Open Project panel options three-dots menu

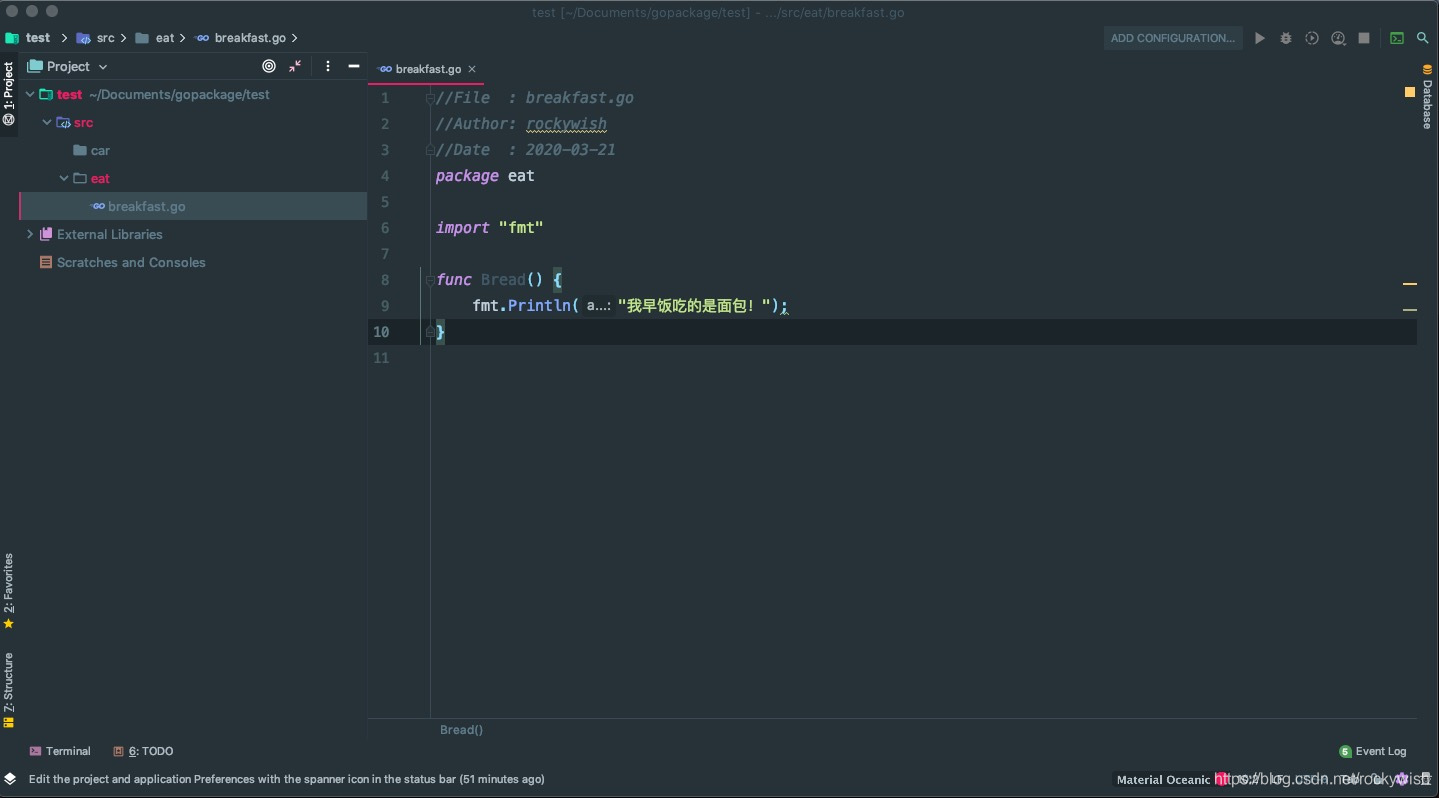(328, 66)
